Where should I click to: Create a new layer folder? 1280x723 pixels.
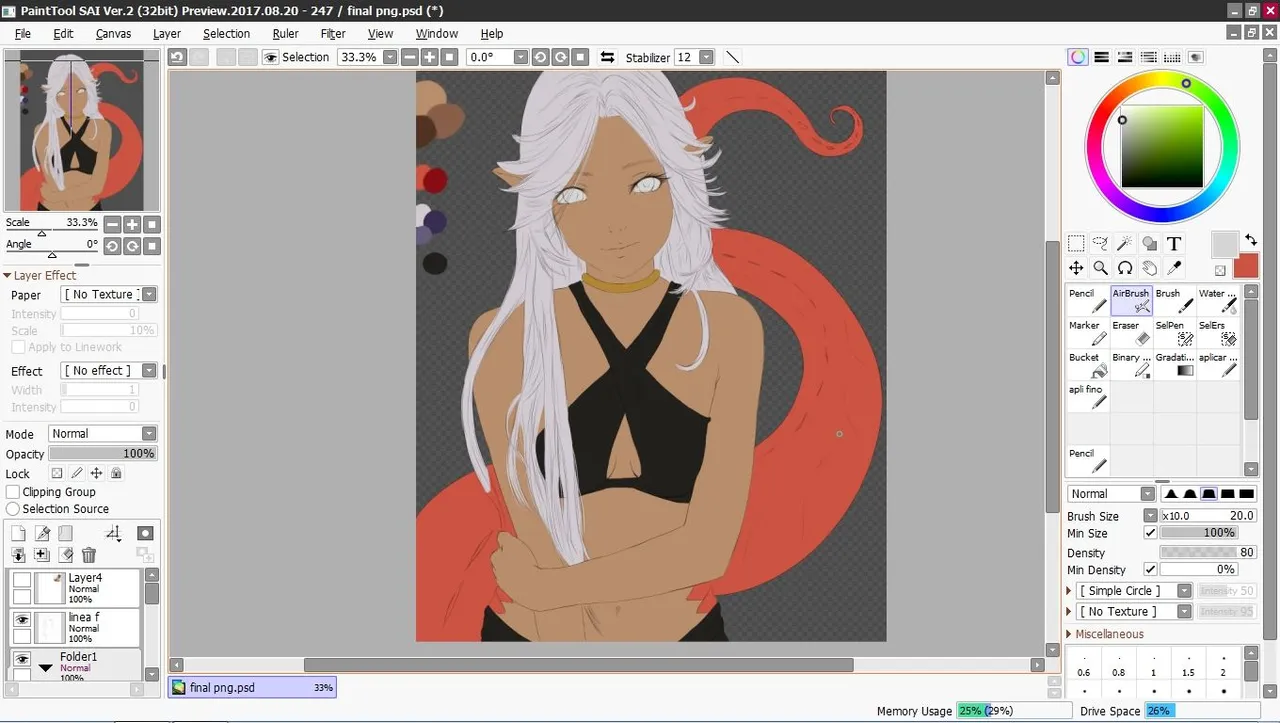65,534
